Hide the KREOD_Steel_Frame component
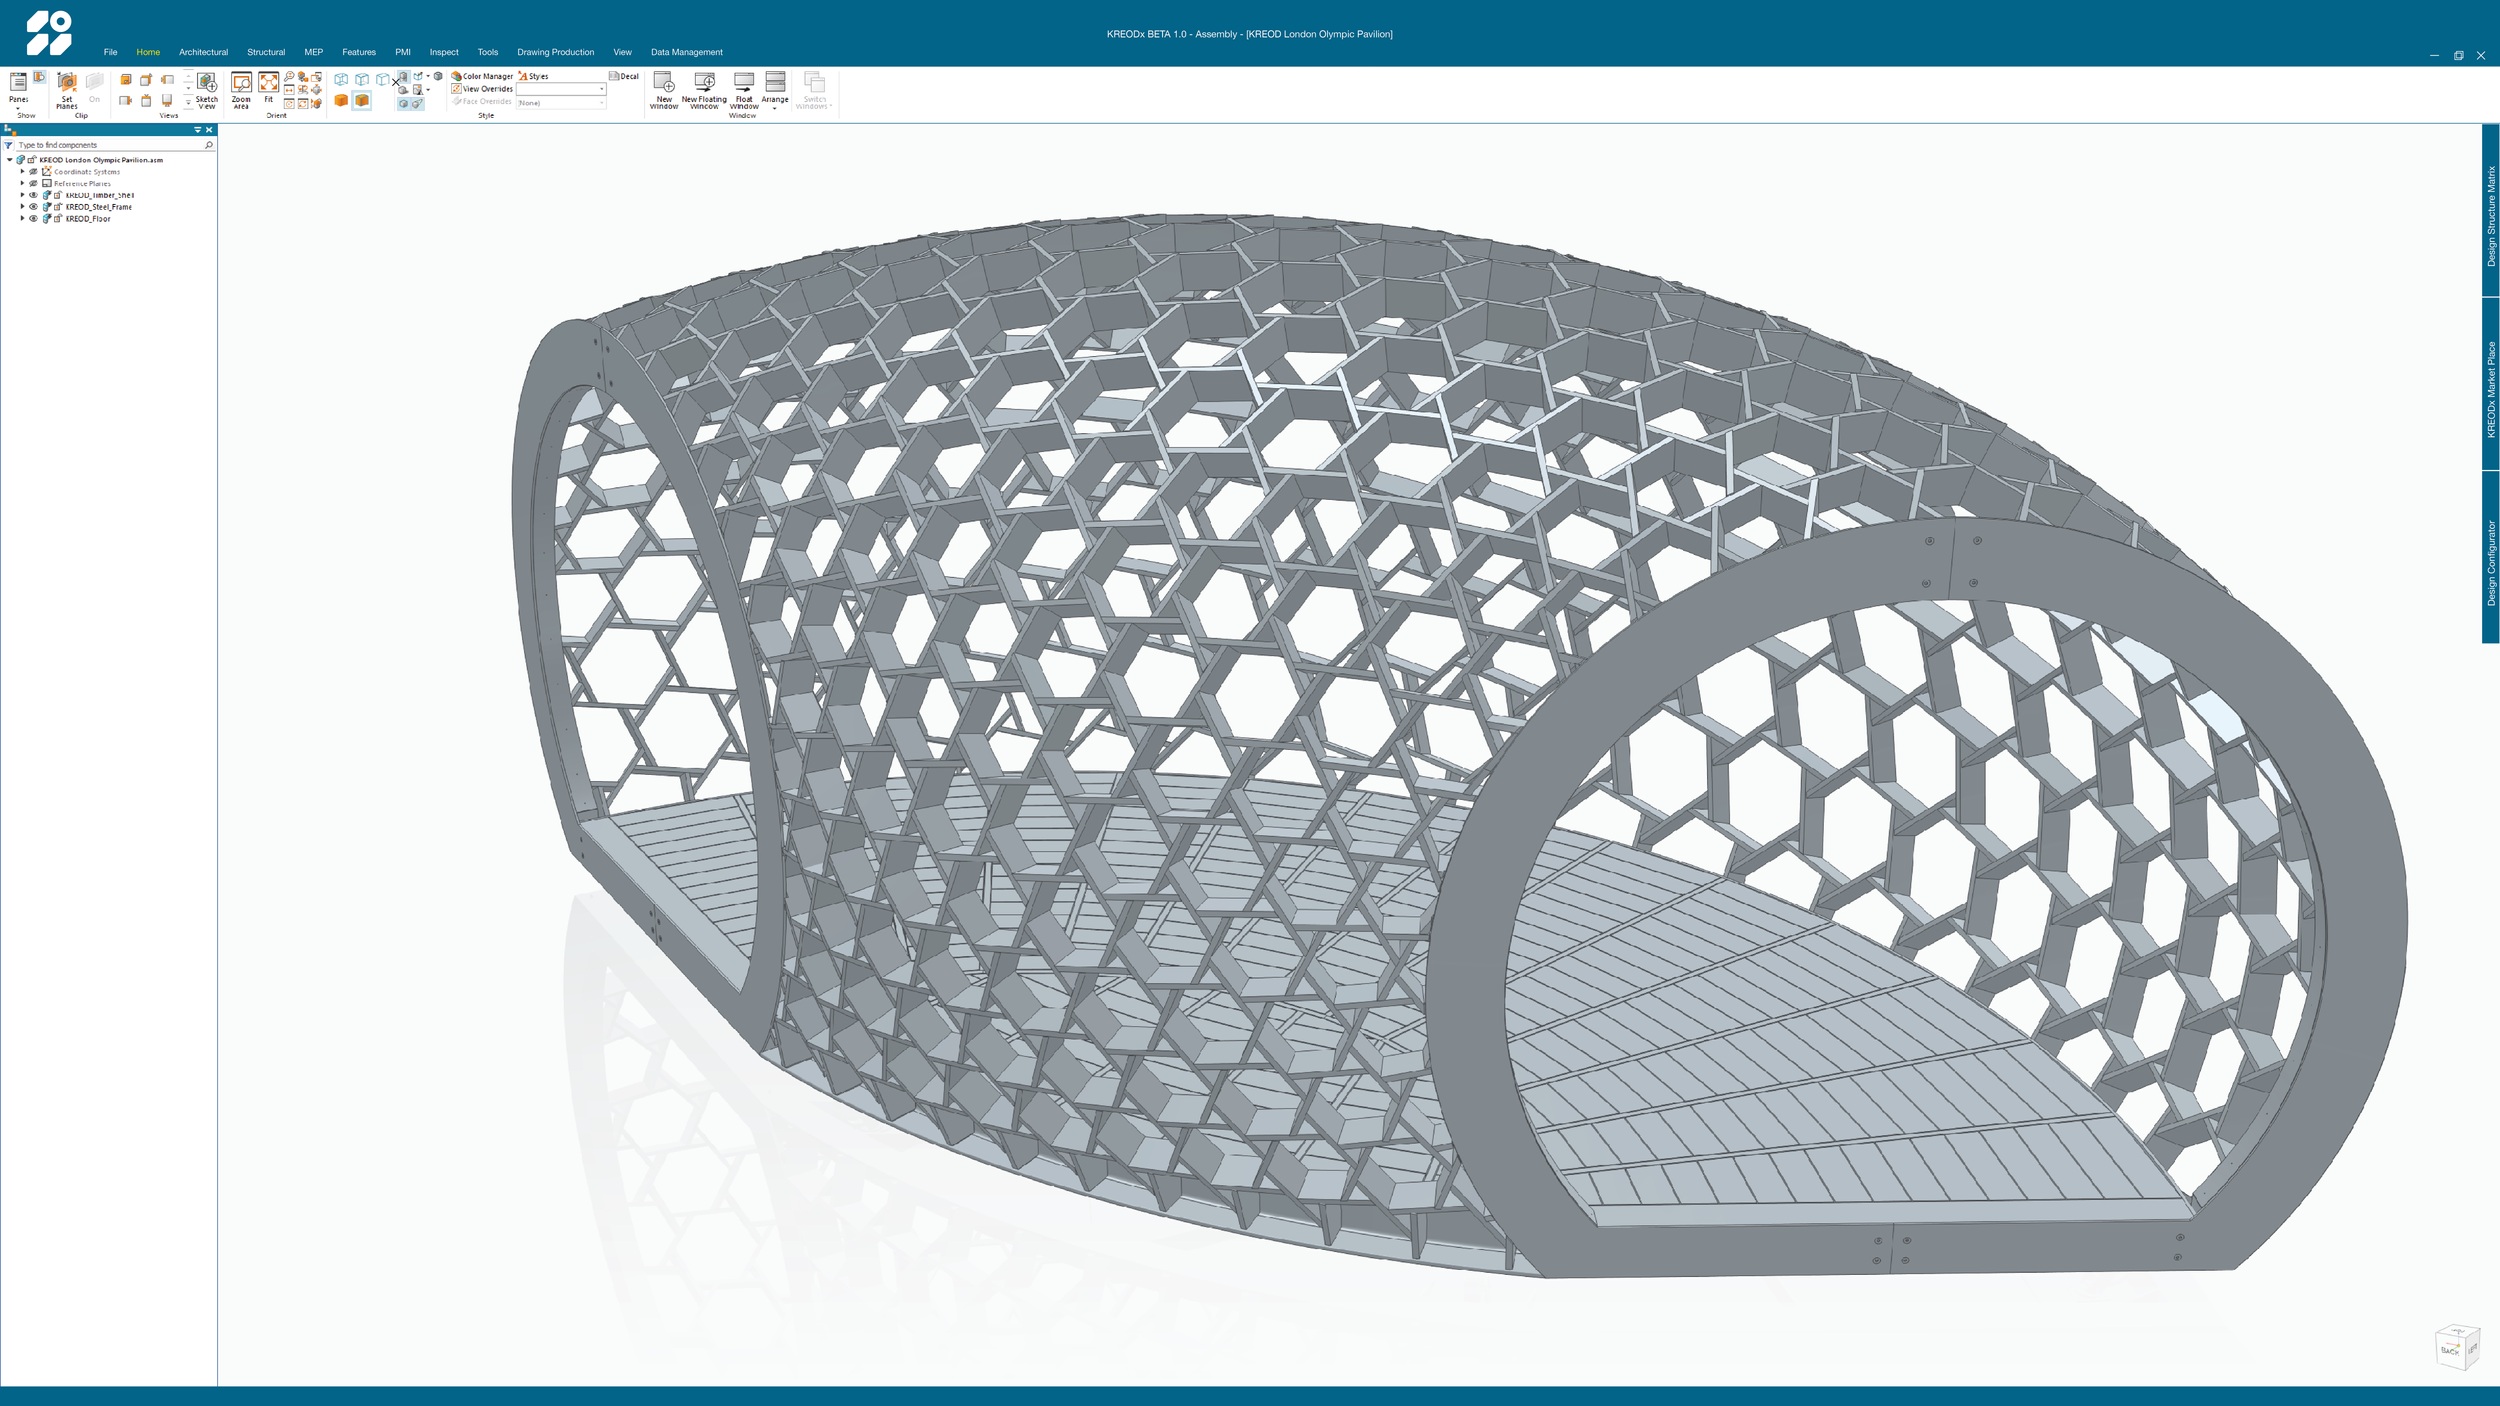This screenshot has width=2500, height=1406. (33, 207)
